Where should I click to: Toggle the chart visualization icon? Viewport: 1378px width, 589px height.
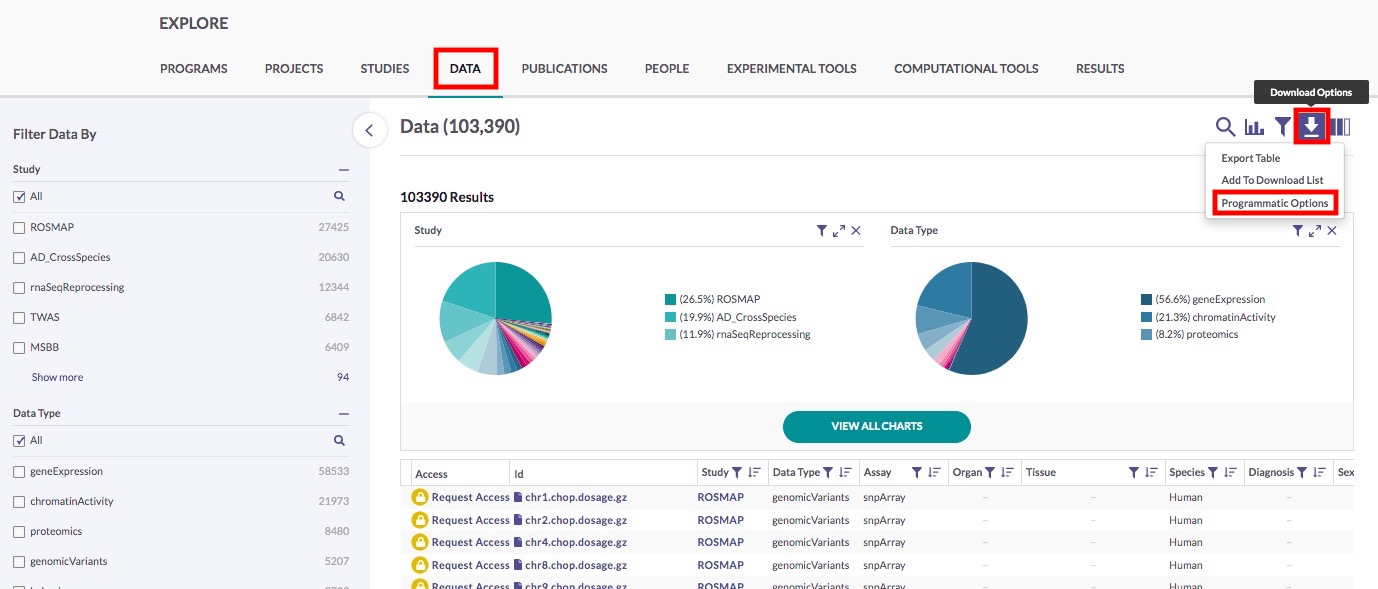(1254, 127)
